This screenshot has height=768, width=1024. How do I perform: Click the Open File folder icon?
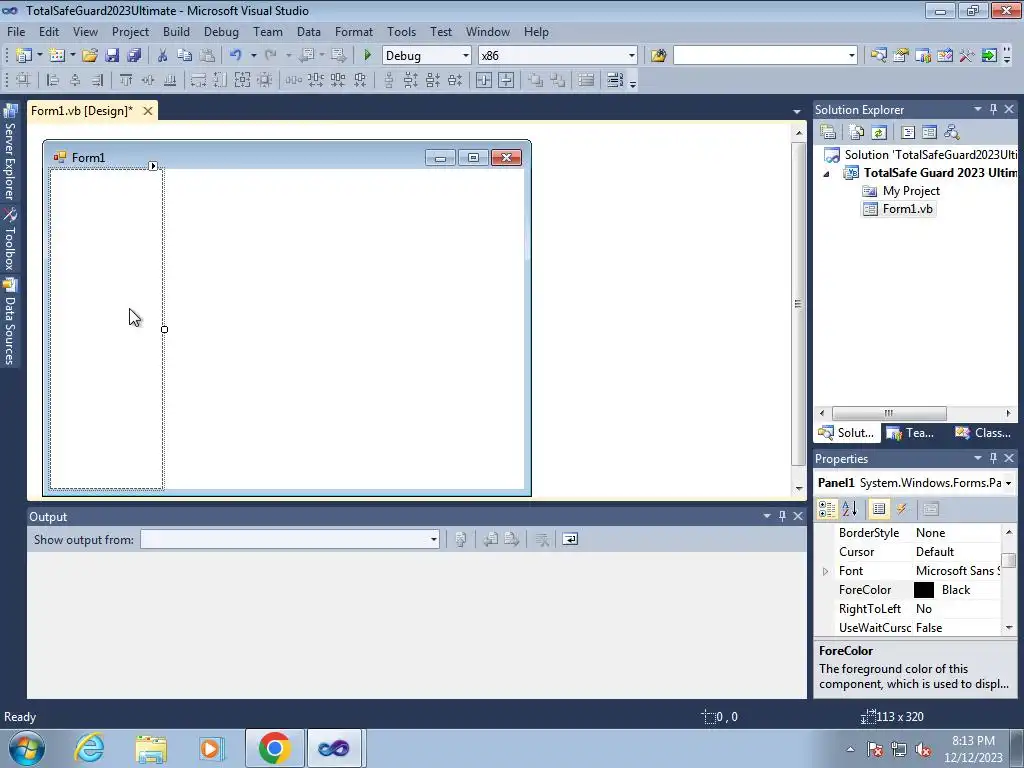pyautogui.click(x=90, y=56)
